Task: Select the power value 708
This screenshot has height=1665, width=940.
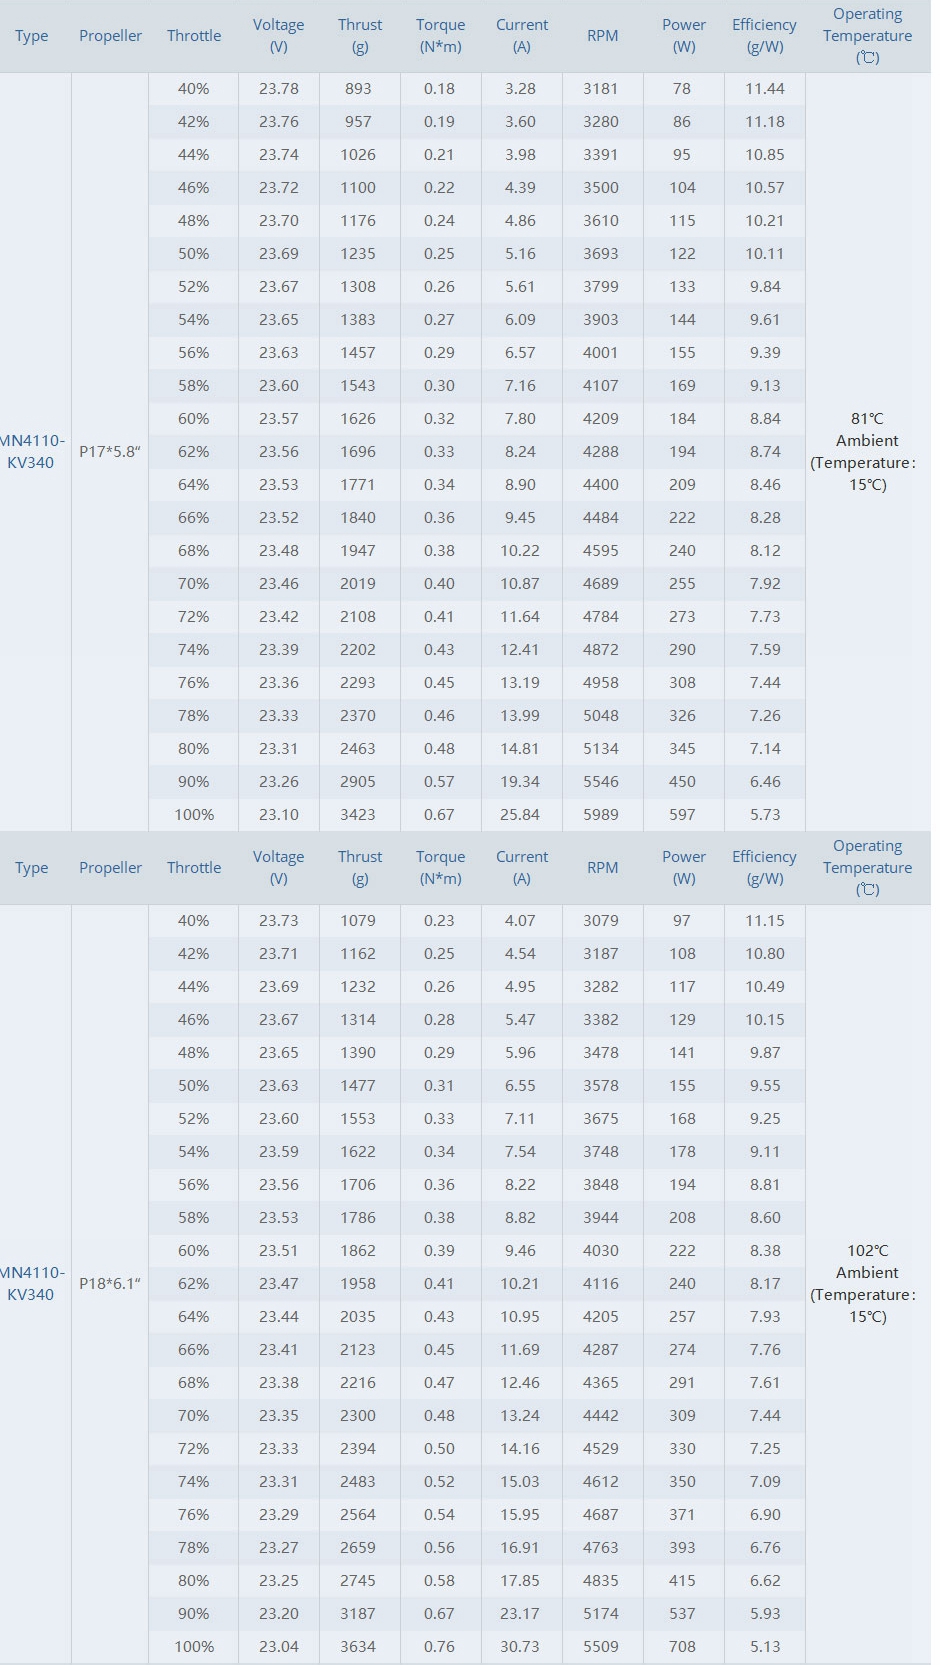Action: pyautogui.click(x=683, y=1647)
